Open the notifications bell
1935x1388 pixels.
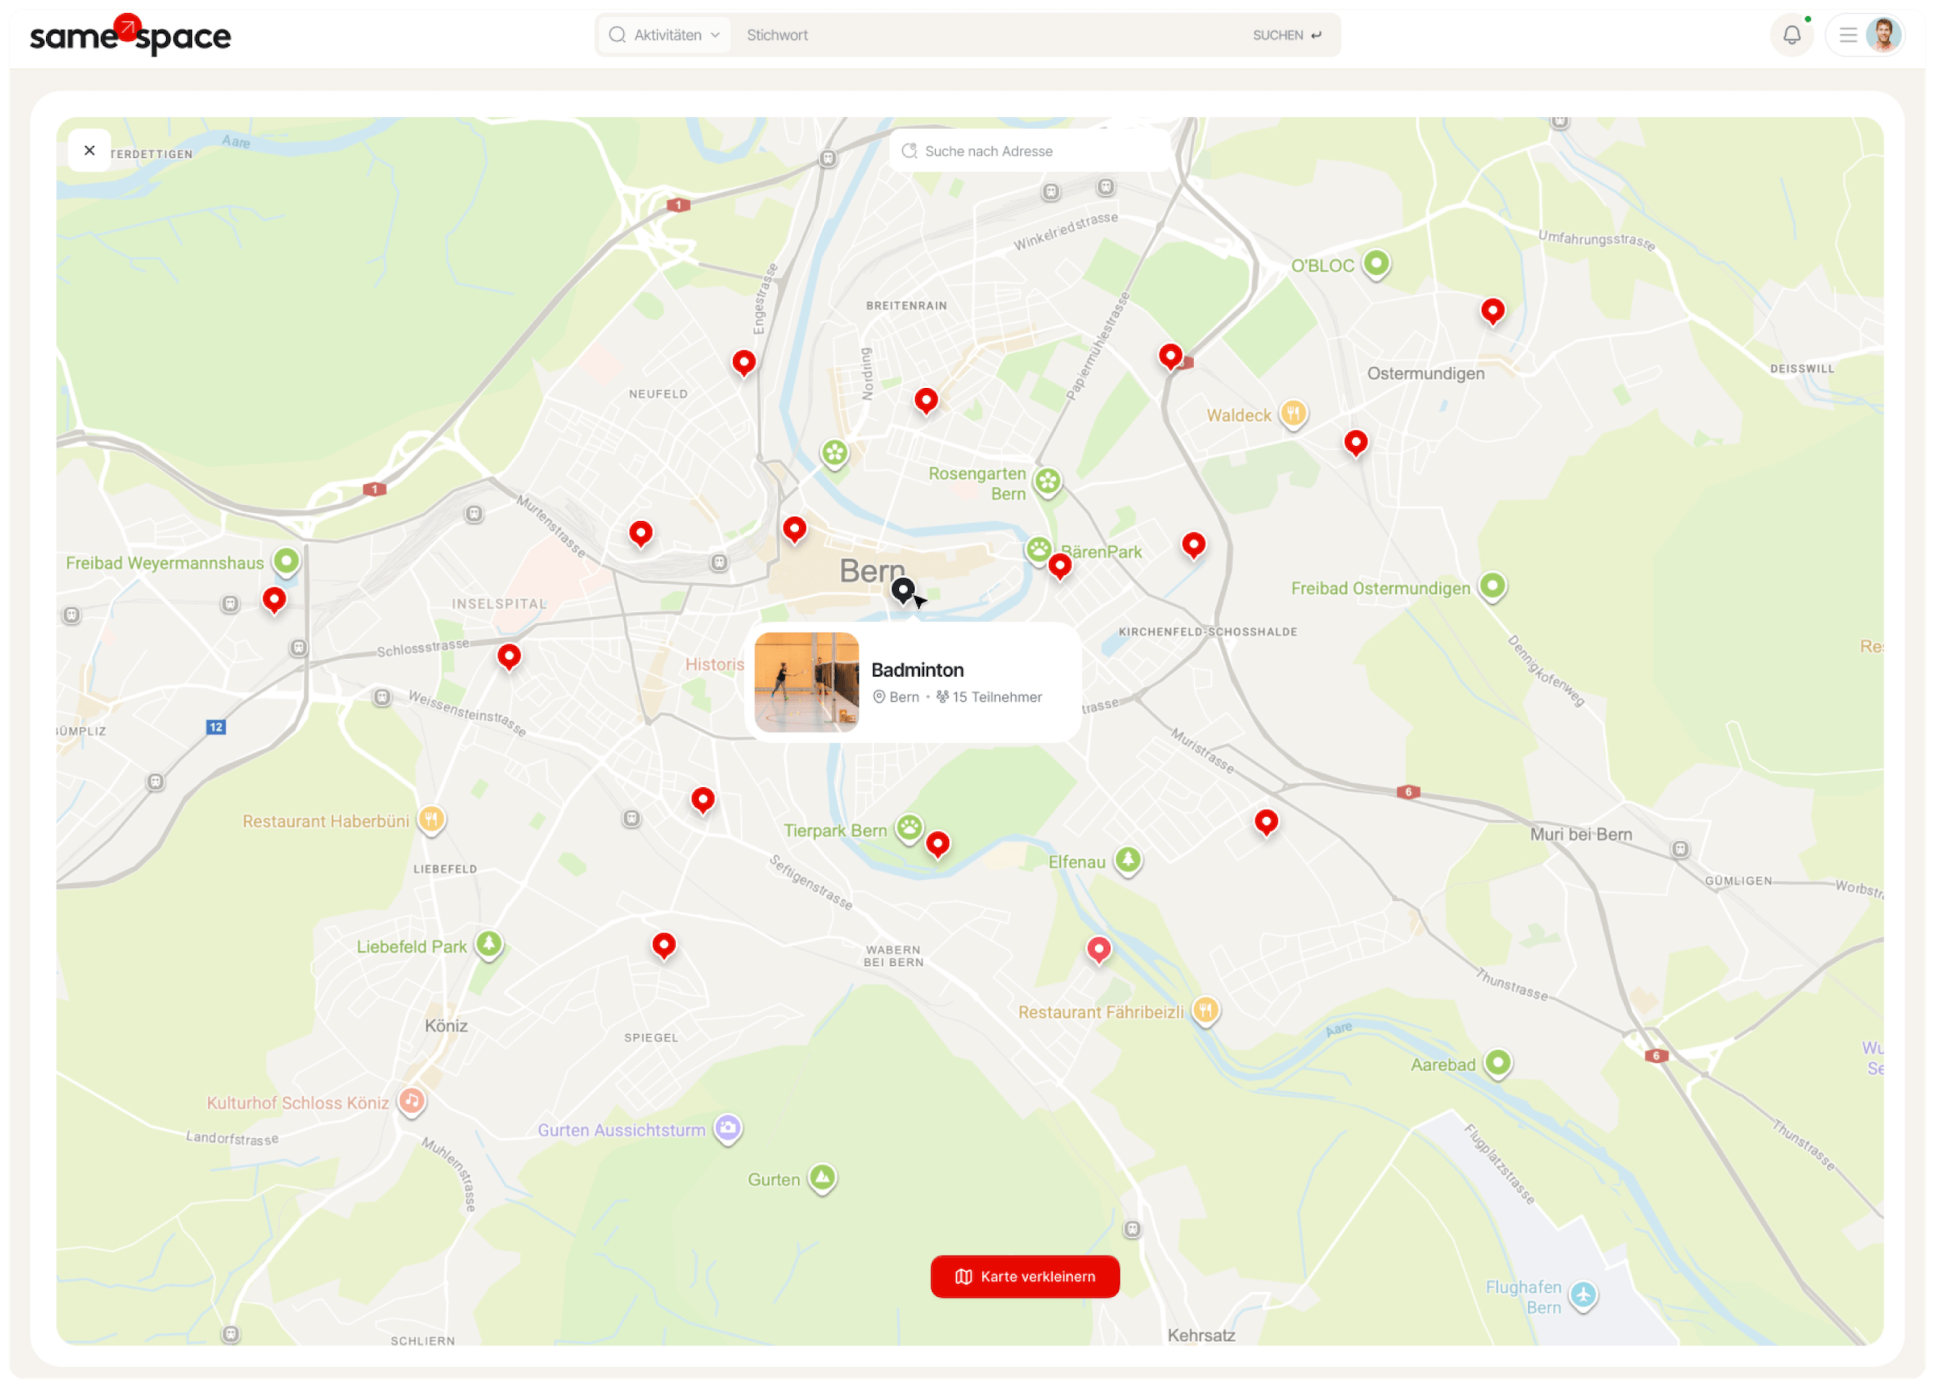pos(1791,35)
